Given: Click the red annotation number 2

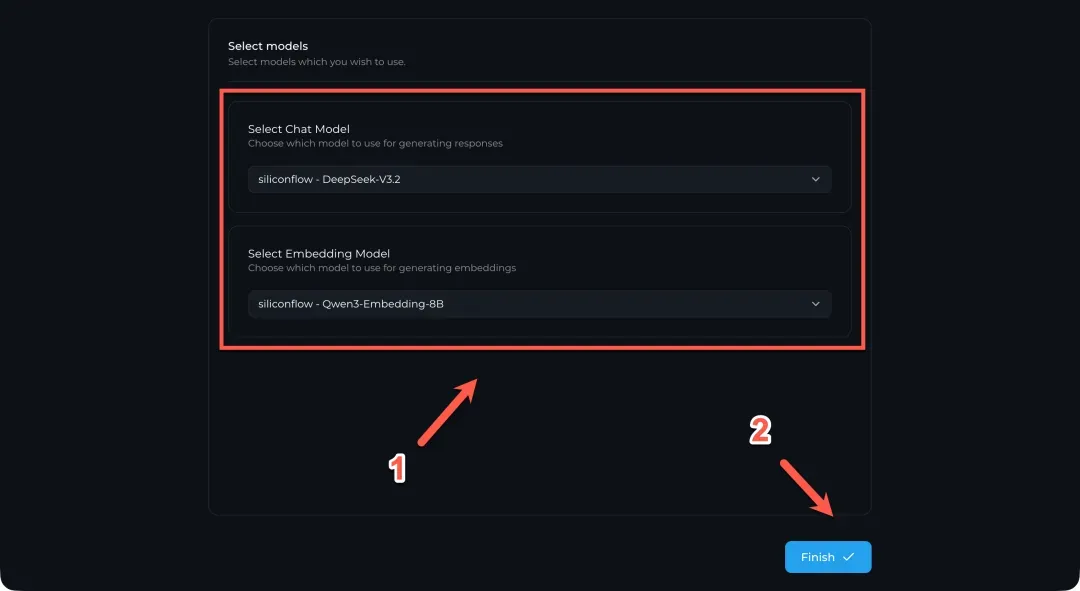Looking at the screenshot, I should pos(760,430).
